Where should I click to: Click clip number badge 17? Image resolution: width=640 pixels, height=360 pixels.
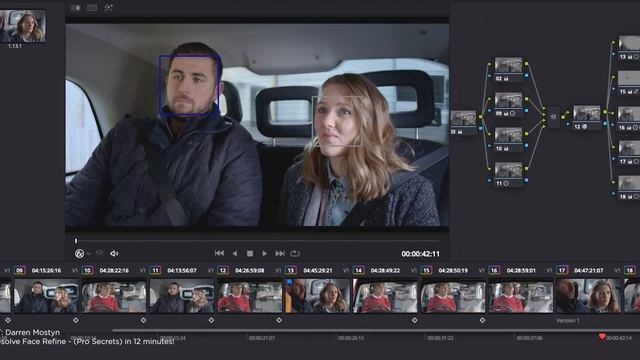tap(562, 270)
